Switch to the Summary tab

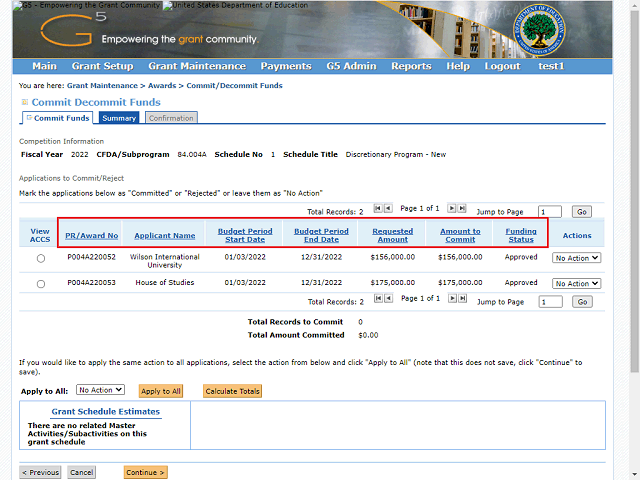pos(119,118)
